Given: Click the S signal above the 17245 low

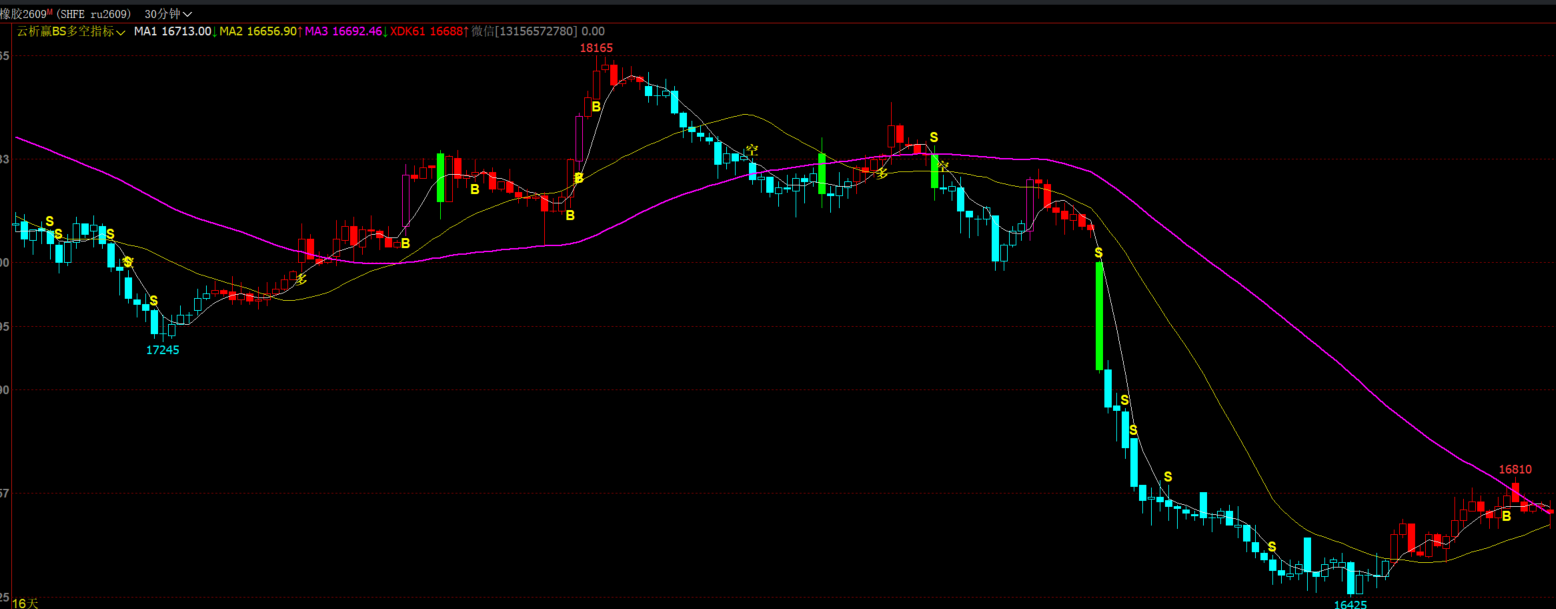Looking at the screenshot, I should [153, 300].
